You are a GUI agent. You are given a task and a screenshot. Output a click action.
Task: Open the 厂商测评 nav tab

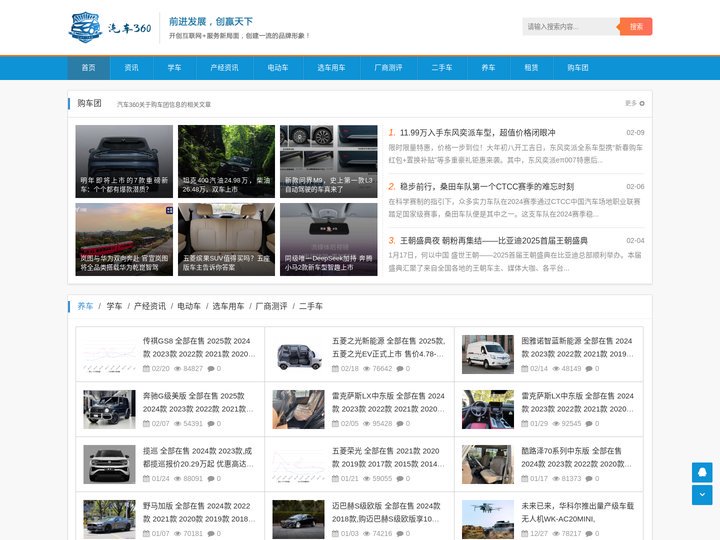(x=388, y=68)
